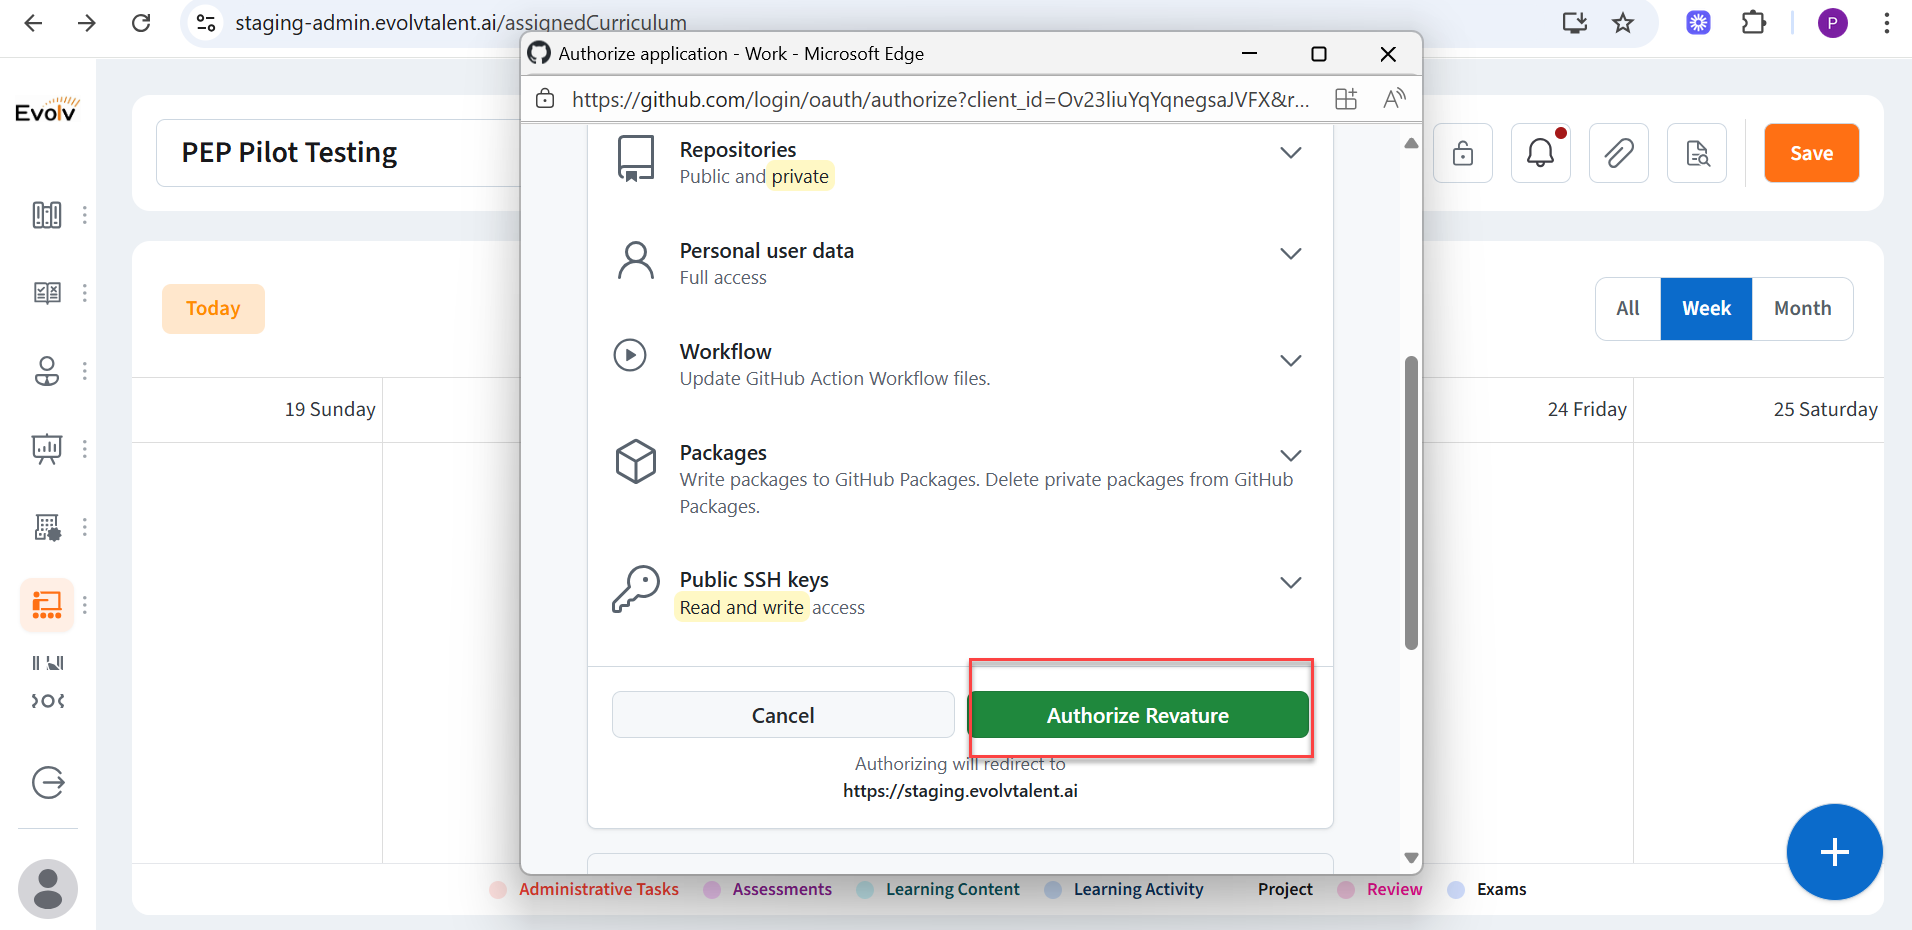The height and width of the screenshot is (930, 1912).
Task: Click the install app icon in Chrome
Action: [x=1575, y=23]
